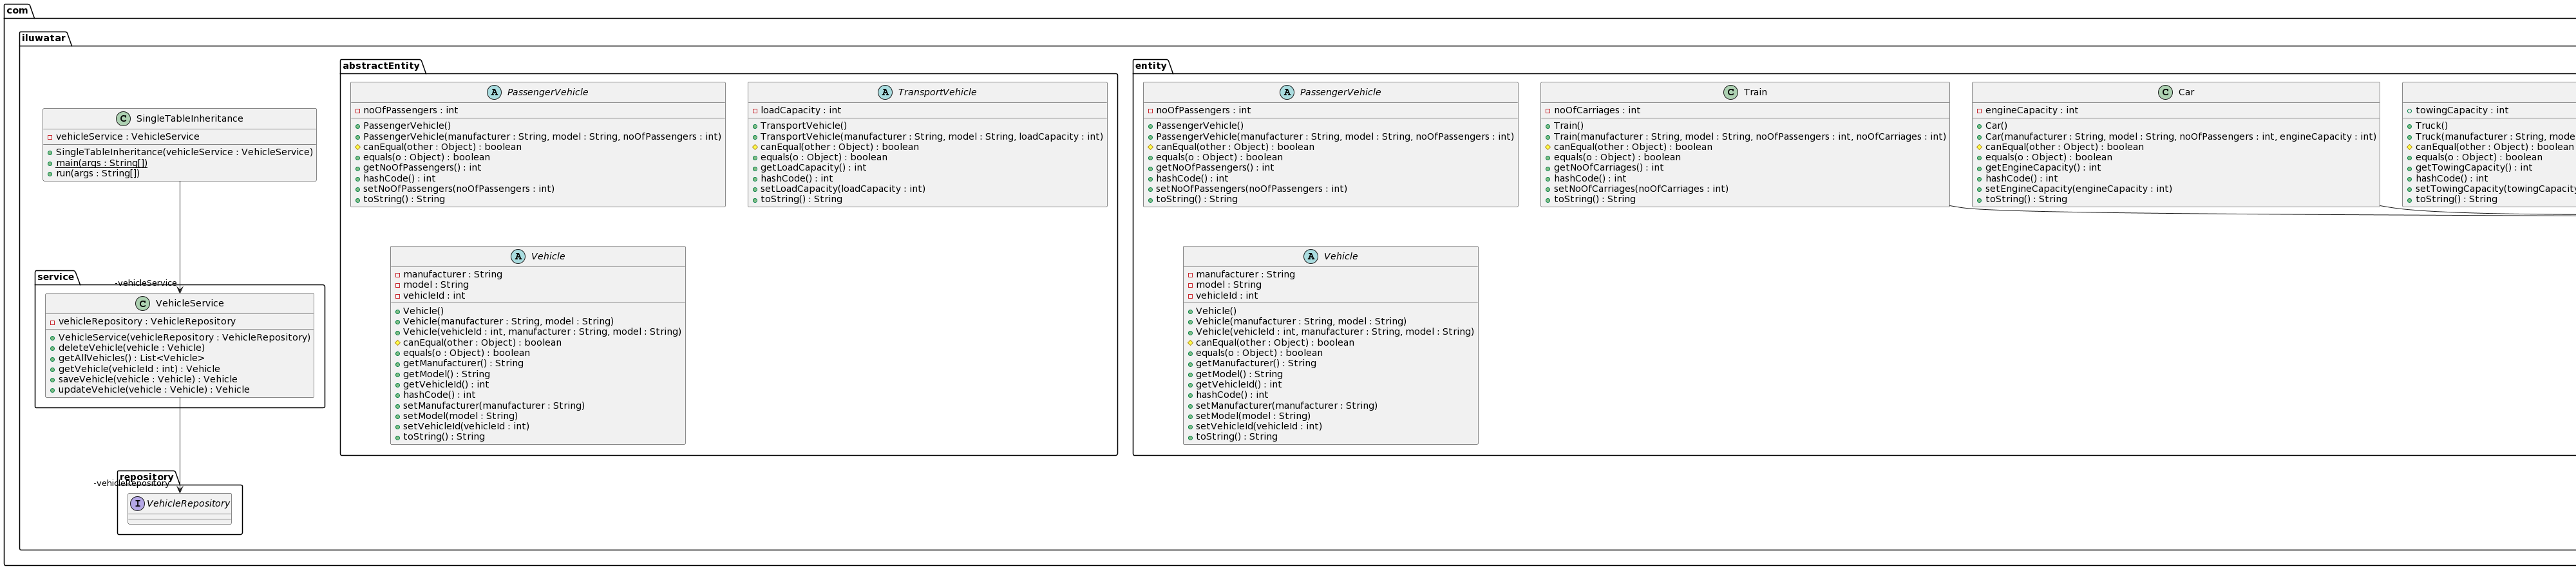Click abstract icon of abstractEntity Vehicle
Viewport: 2576px width, 569px height.
[518, 257]
